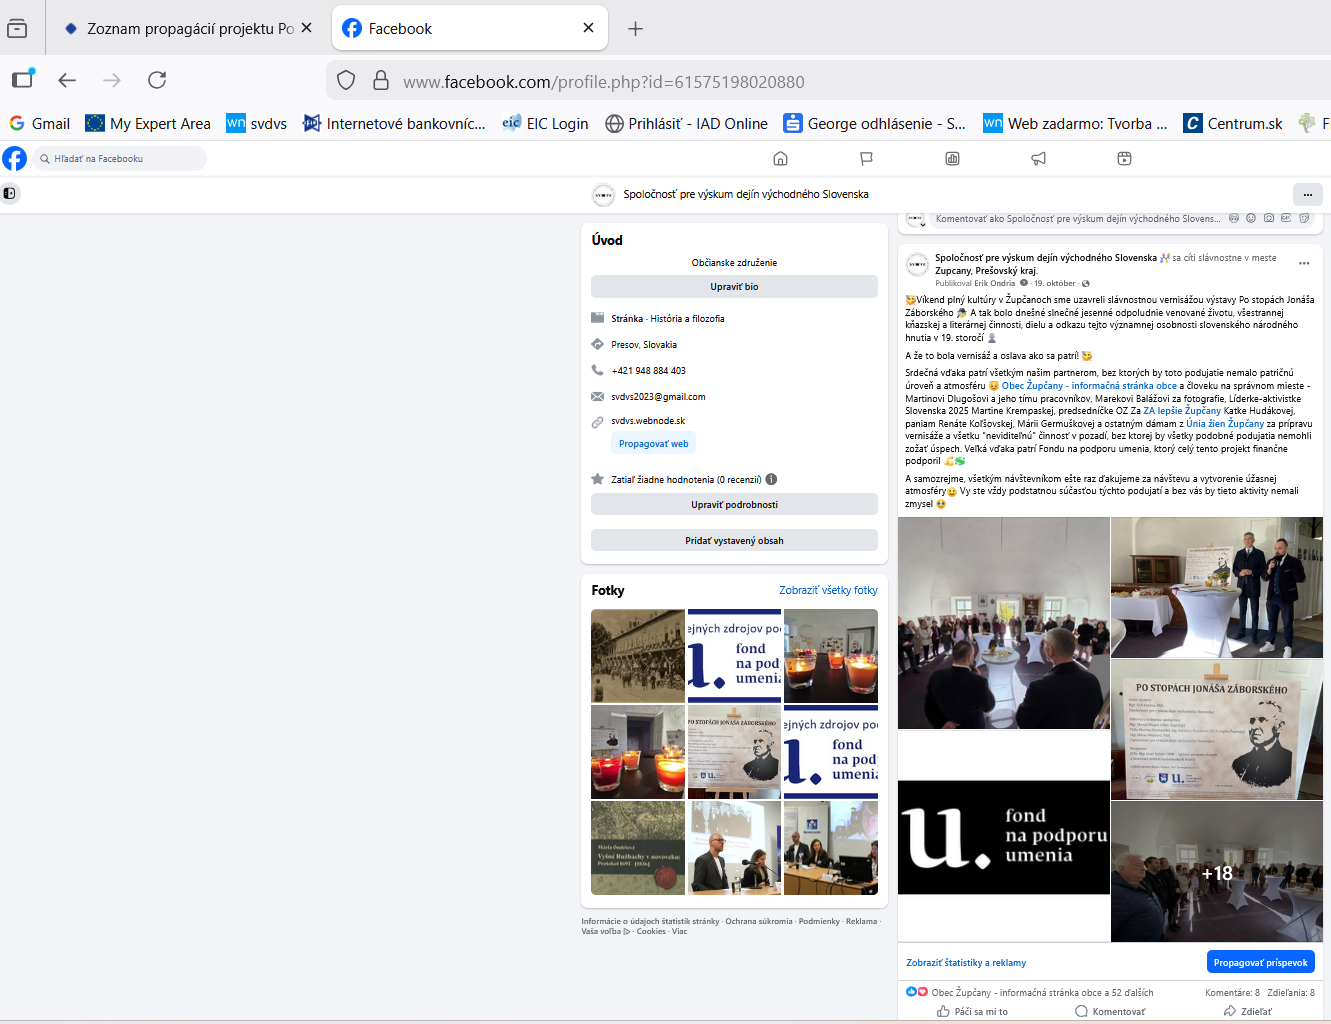The width and height of the screenshot is (1331, 1024).
Task: Open Zobraziť všetky fotky link
Action: (828, 591)
